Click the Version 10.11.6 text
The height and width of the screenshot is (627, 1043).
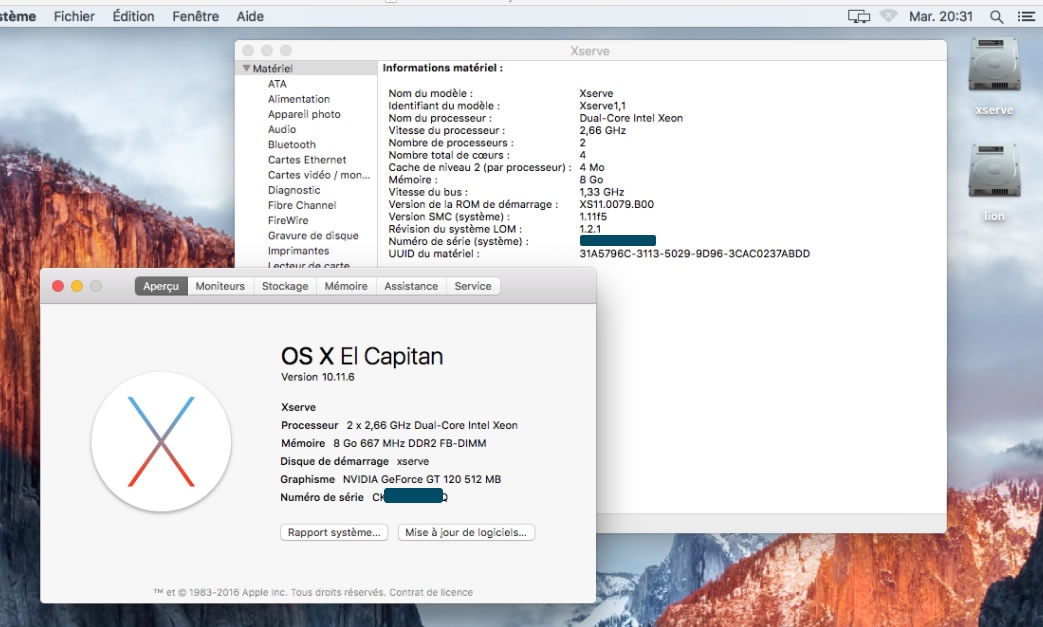[x=317, y=377]
